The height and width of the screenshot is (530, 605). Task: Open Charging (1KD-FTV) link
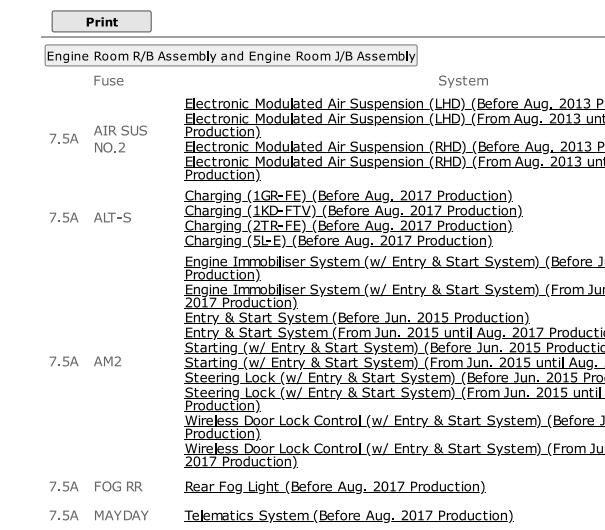click(353, 211)
